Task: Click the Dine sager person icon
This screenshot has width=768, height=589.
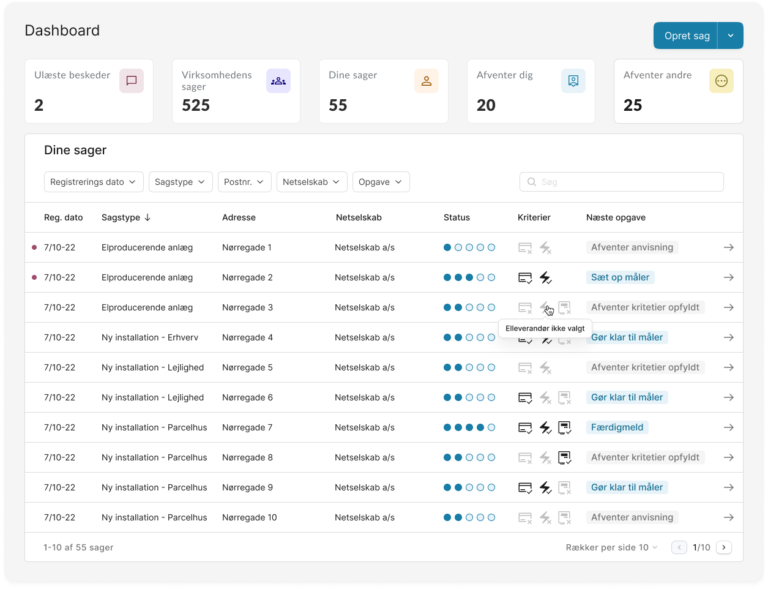Action: pos(426,81)
